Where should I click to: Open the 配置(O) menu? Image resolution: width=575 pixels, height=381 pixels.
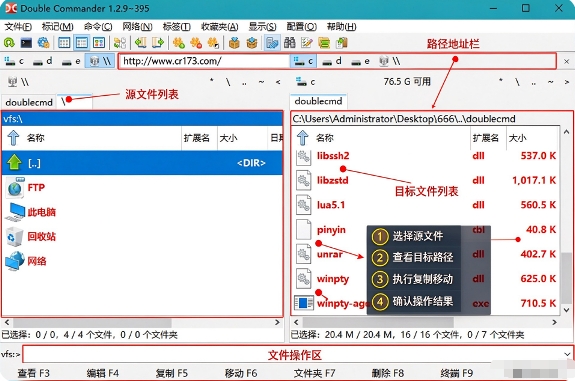point(301,27)
